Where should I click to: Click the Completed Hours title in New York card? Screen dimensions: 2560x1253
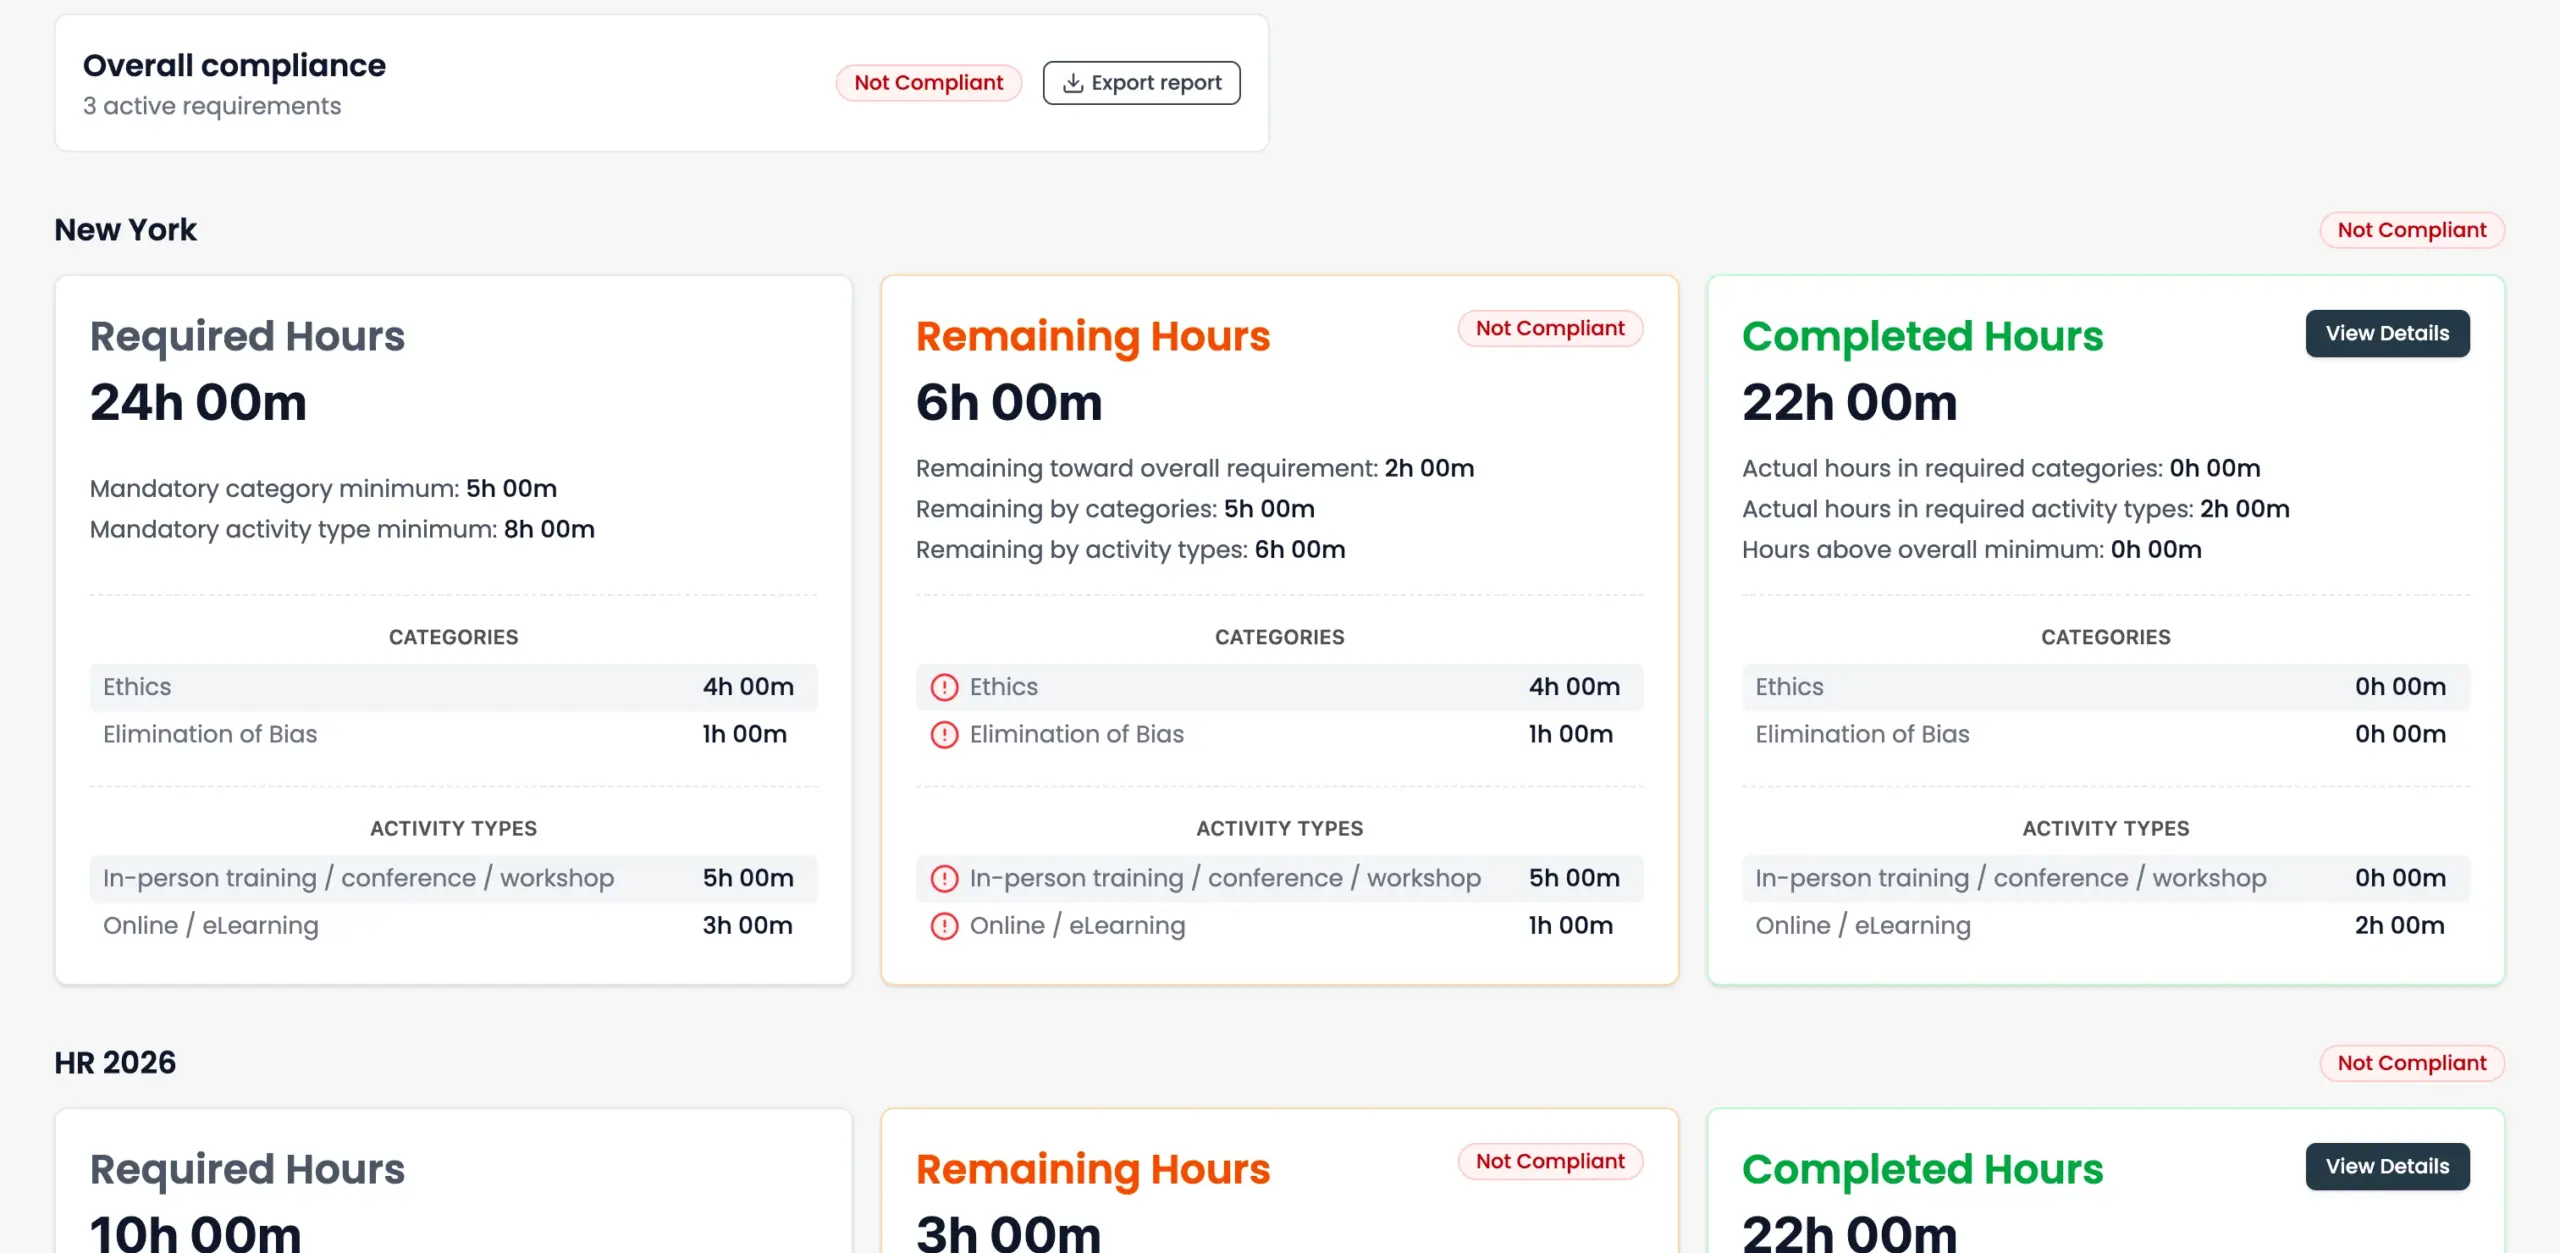(x=1922, y=336)
